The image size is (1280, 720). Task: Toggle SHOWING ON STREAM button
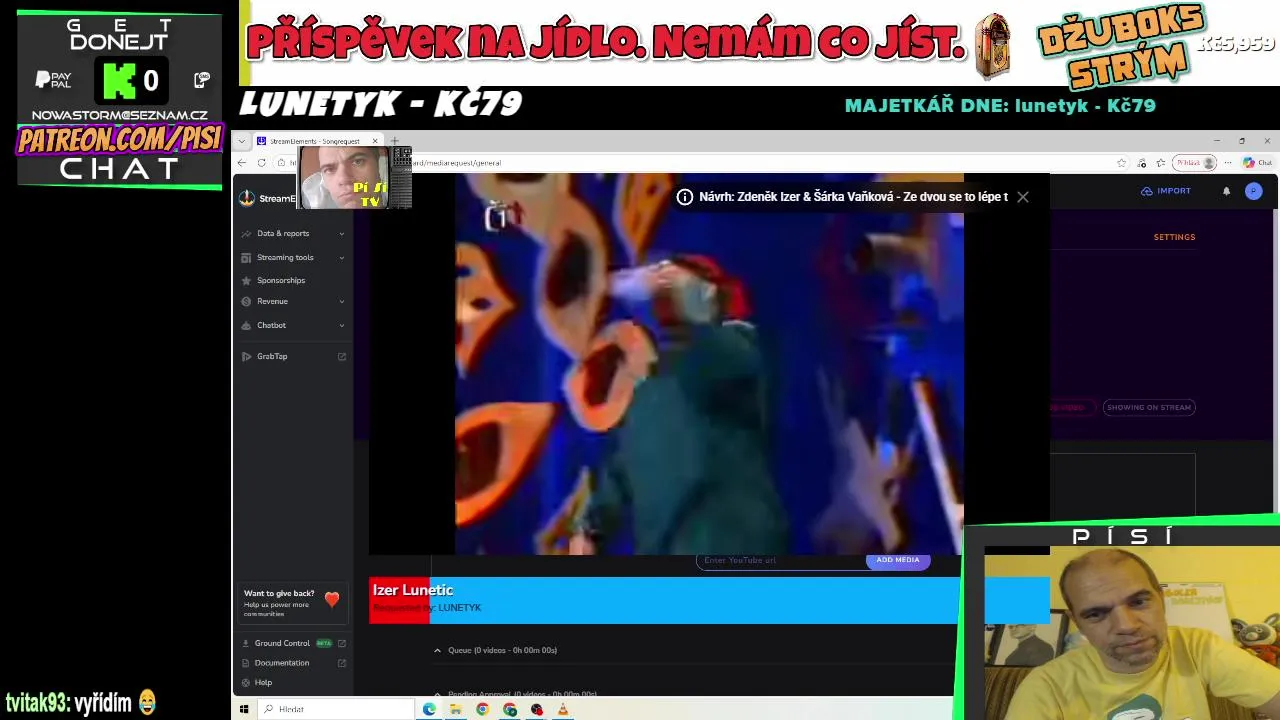(1149, 407)
